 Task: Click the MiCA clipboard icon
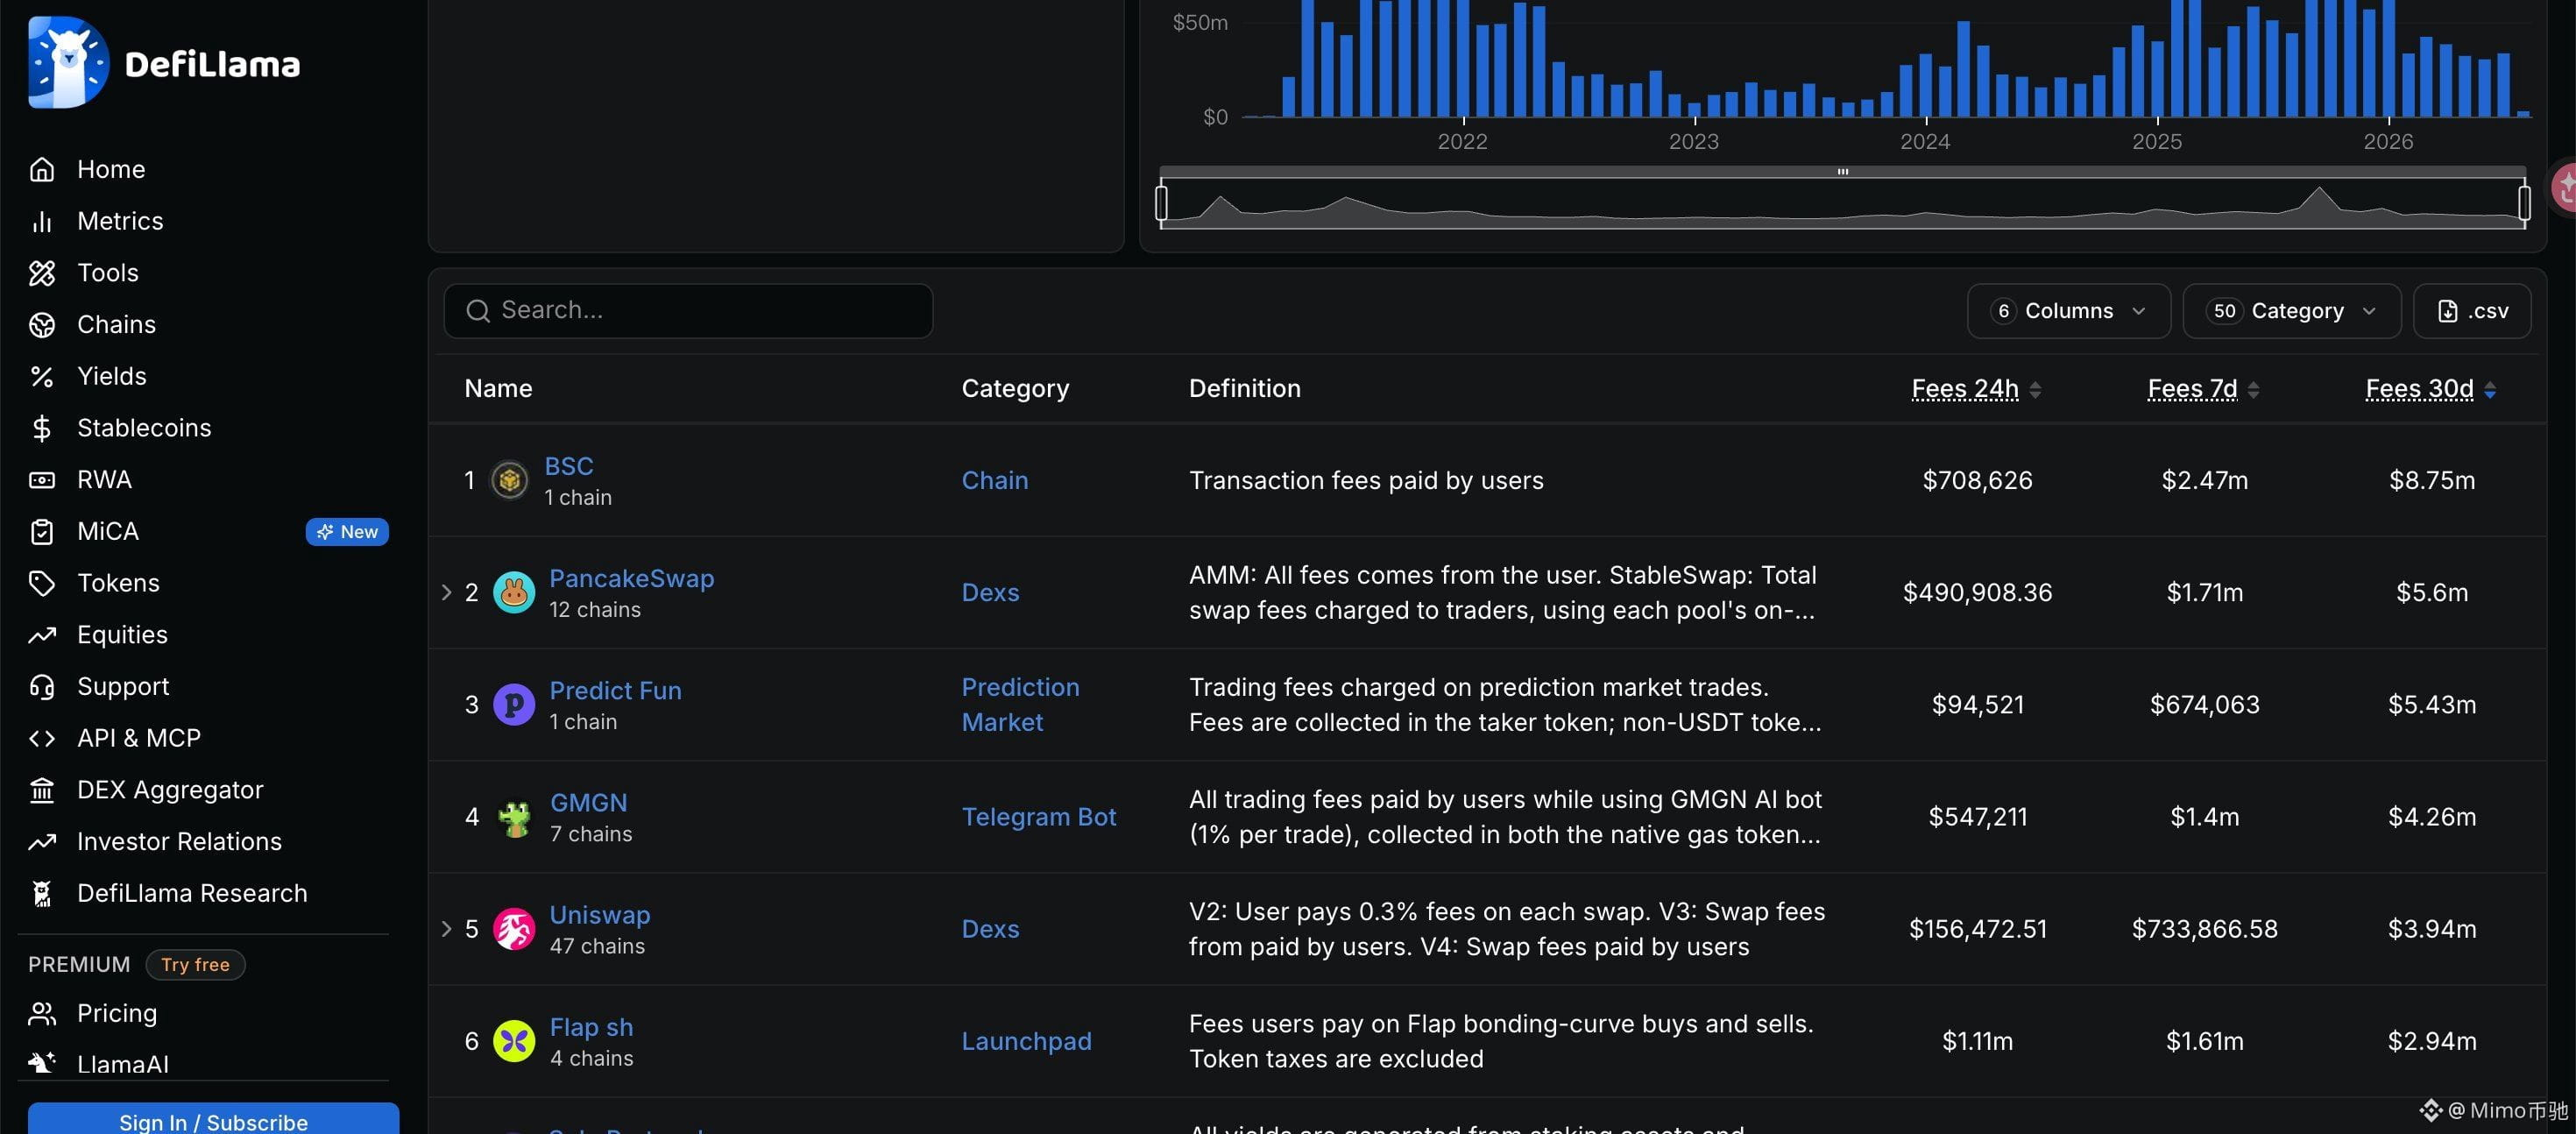pos(42,532)
